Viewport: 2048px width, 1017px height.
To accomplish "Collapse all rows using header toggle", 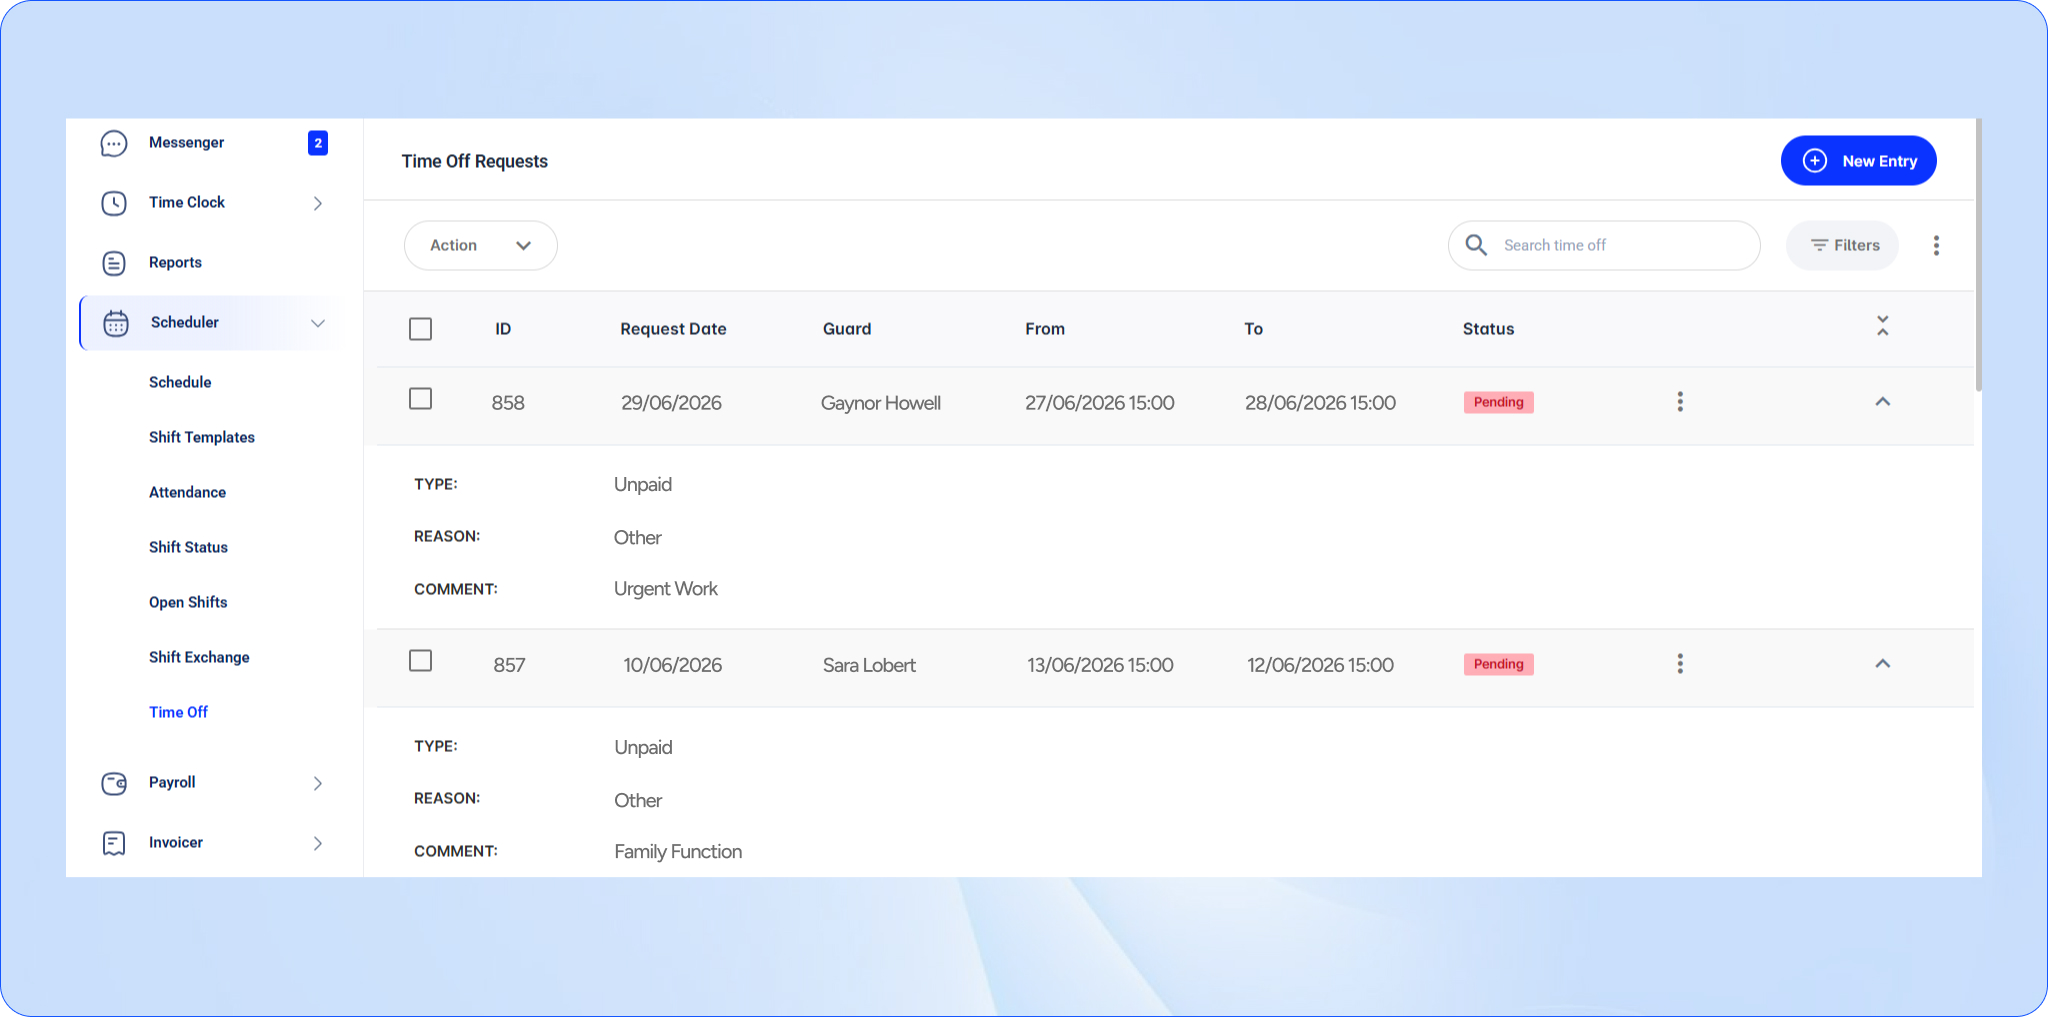I will [x=1883, y=326].
